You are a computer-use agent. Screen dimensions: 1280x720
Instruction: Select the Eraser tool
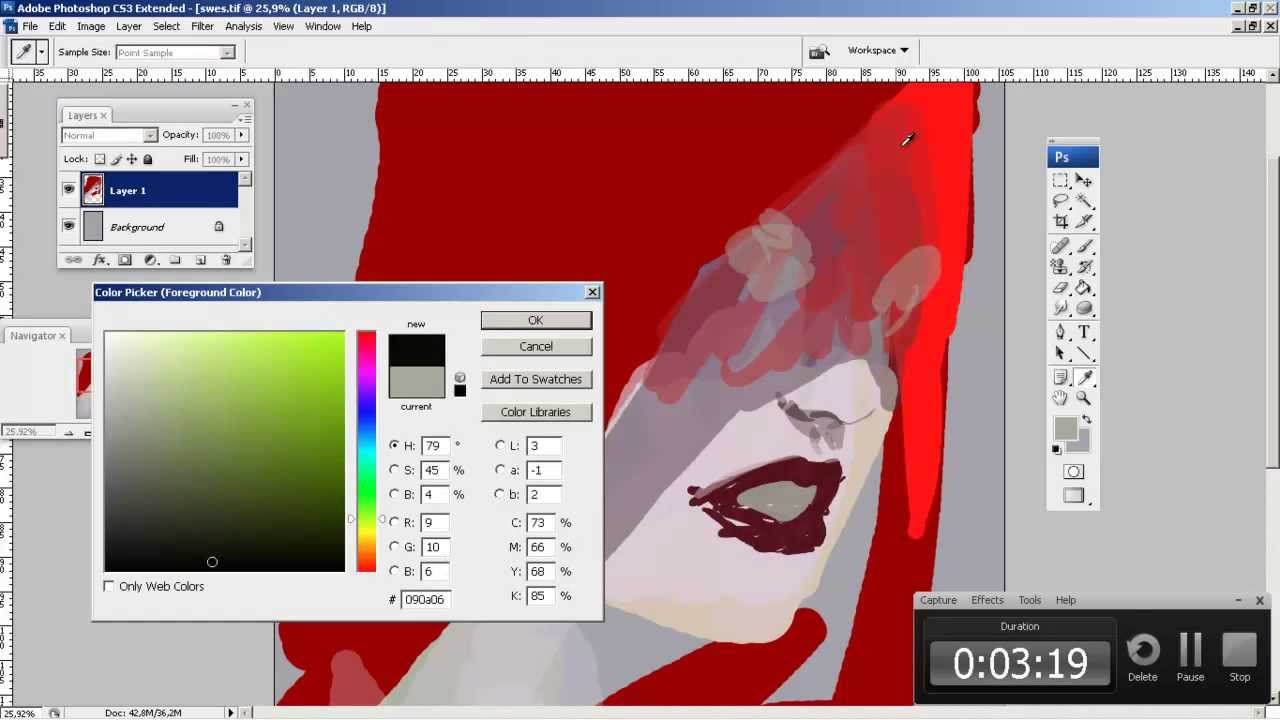(x=1060, y=288)
